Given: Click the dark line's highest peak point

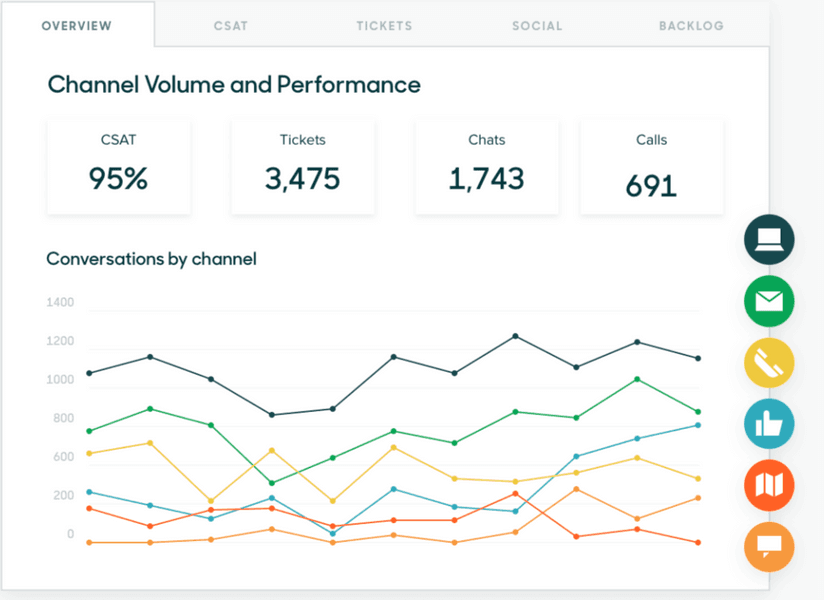Looking at the screenshot, I should click(517, 336).
